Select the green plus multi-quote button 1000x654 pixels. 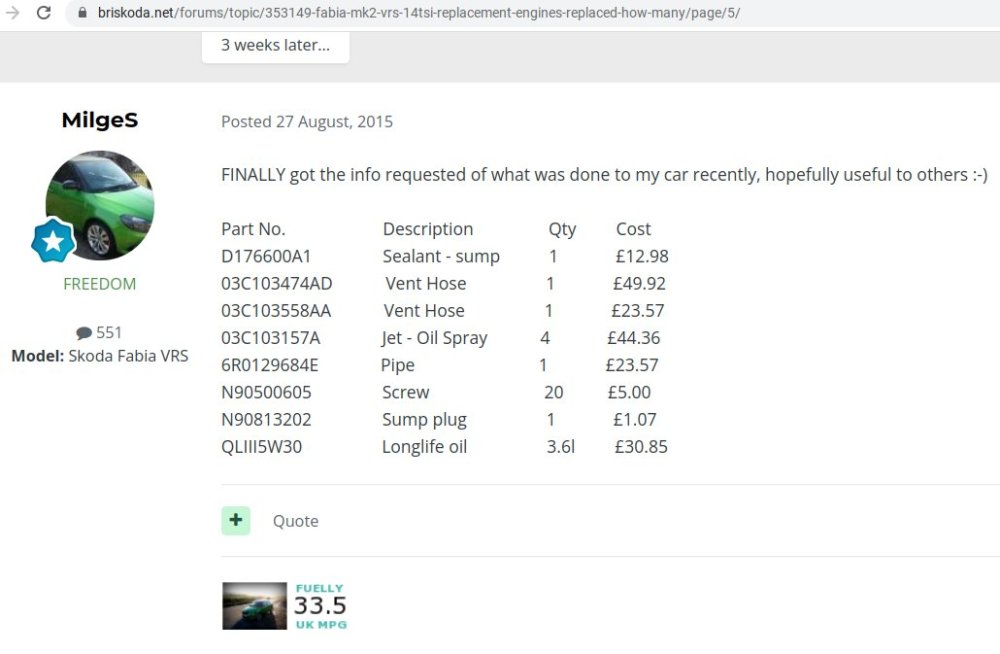(236, 521)
